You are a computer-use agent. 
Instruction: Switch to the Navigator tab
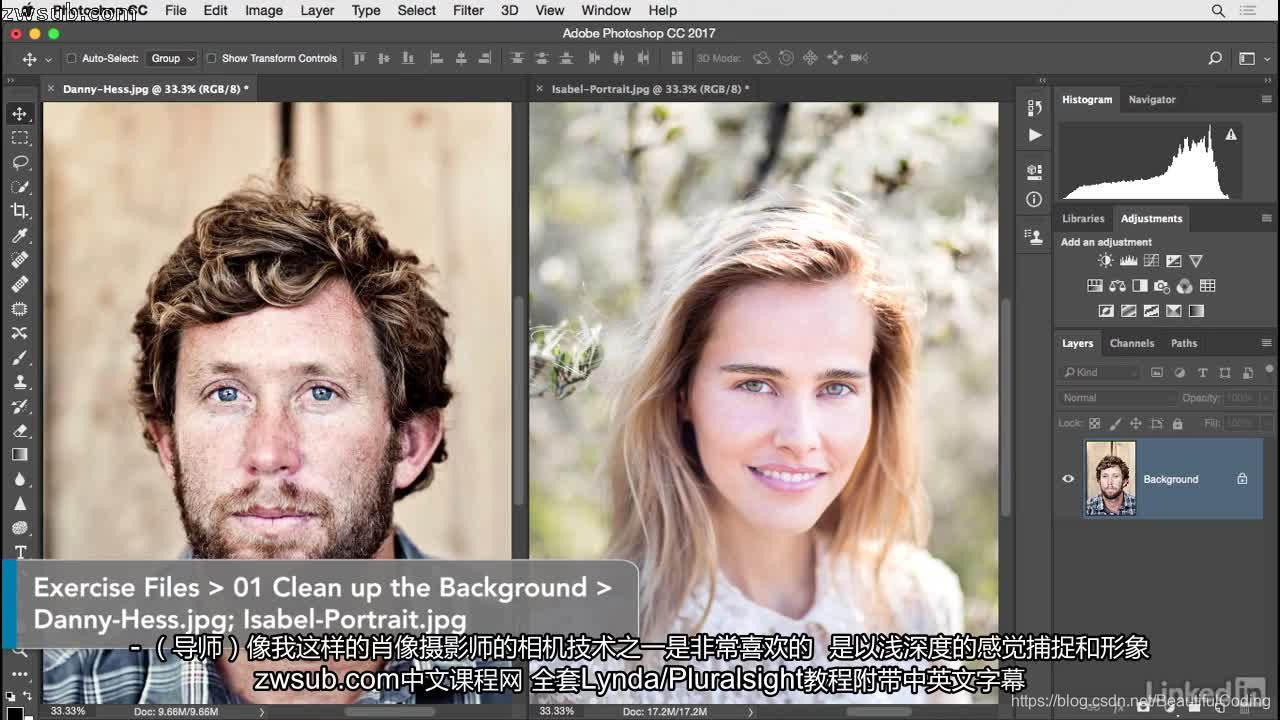coord(1152,100)
